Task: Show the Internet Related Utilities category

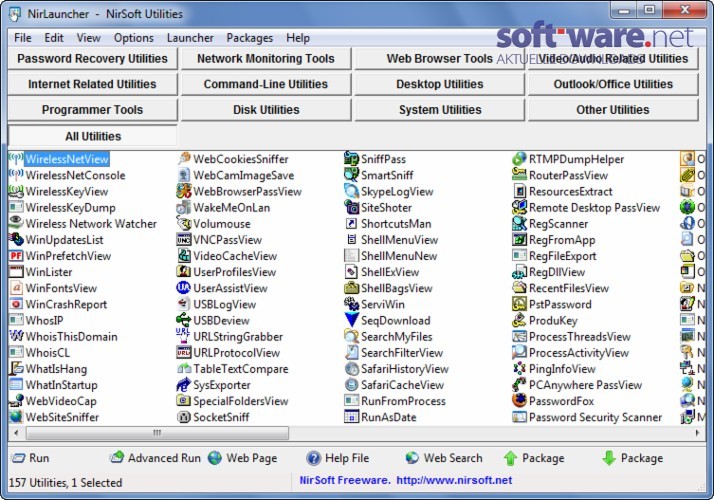Action: 92,84
